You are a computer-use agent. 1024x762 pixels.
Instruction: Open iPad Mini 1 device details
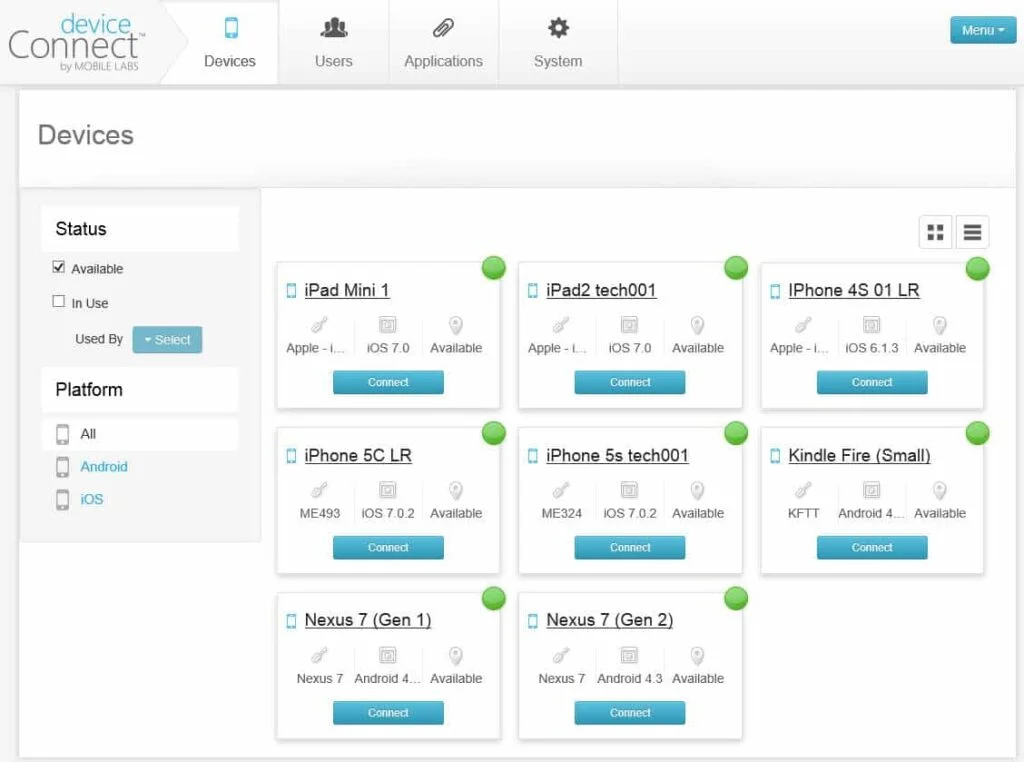pyautogui.click(x=347, y=290)
